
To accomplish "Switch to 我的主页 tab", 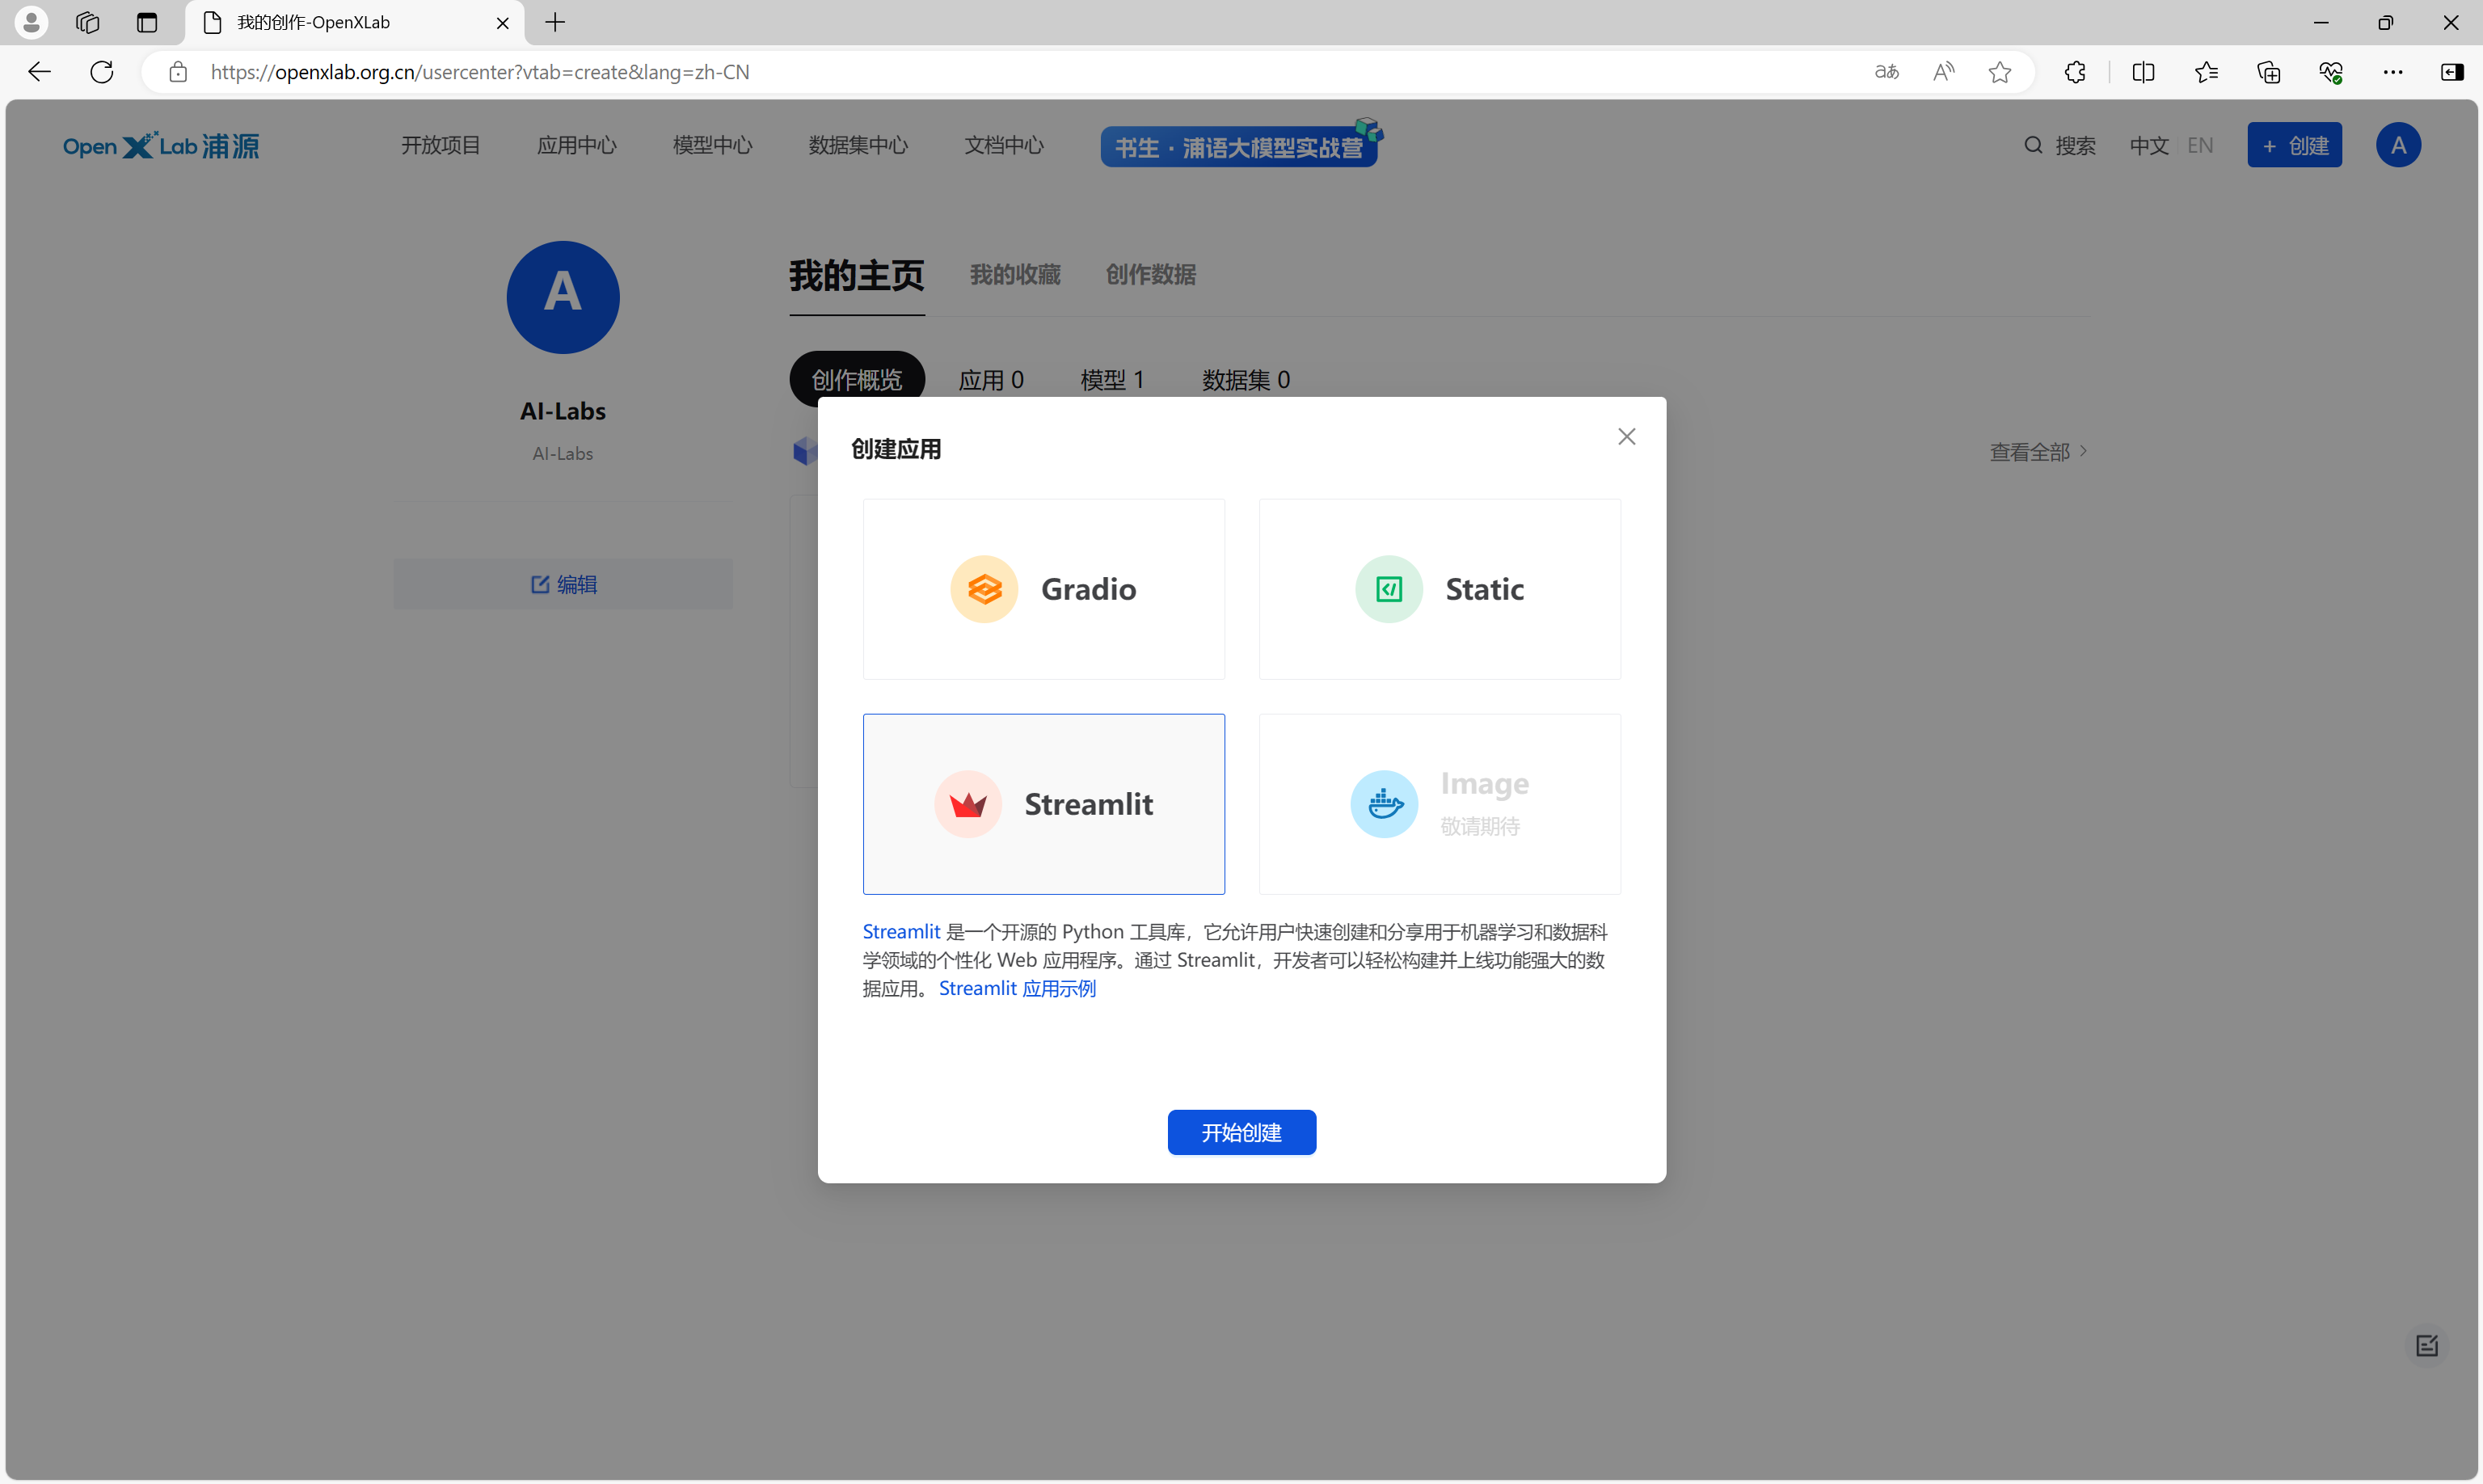I will point(856,276).
